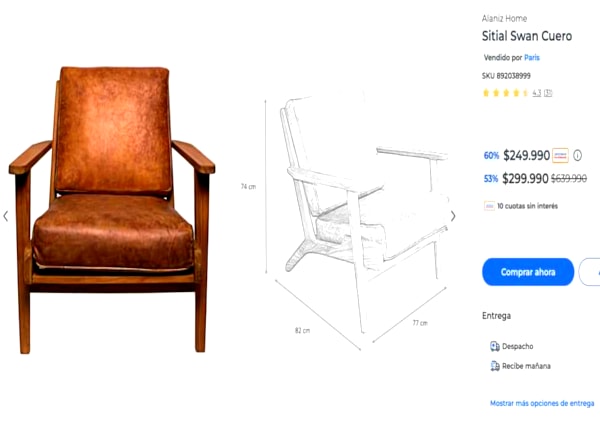Image resolution: width=600 pixels, height=430 pixels.
Task: View the leather chair photo
Action: pyautogui.click(x=112, y=210)
